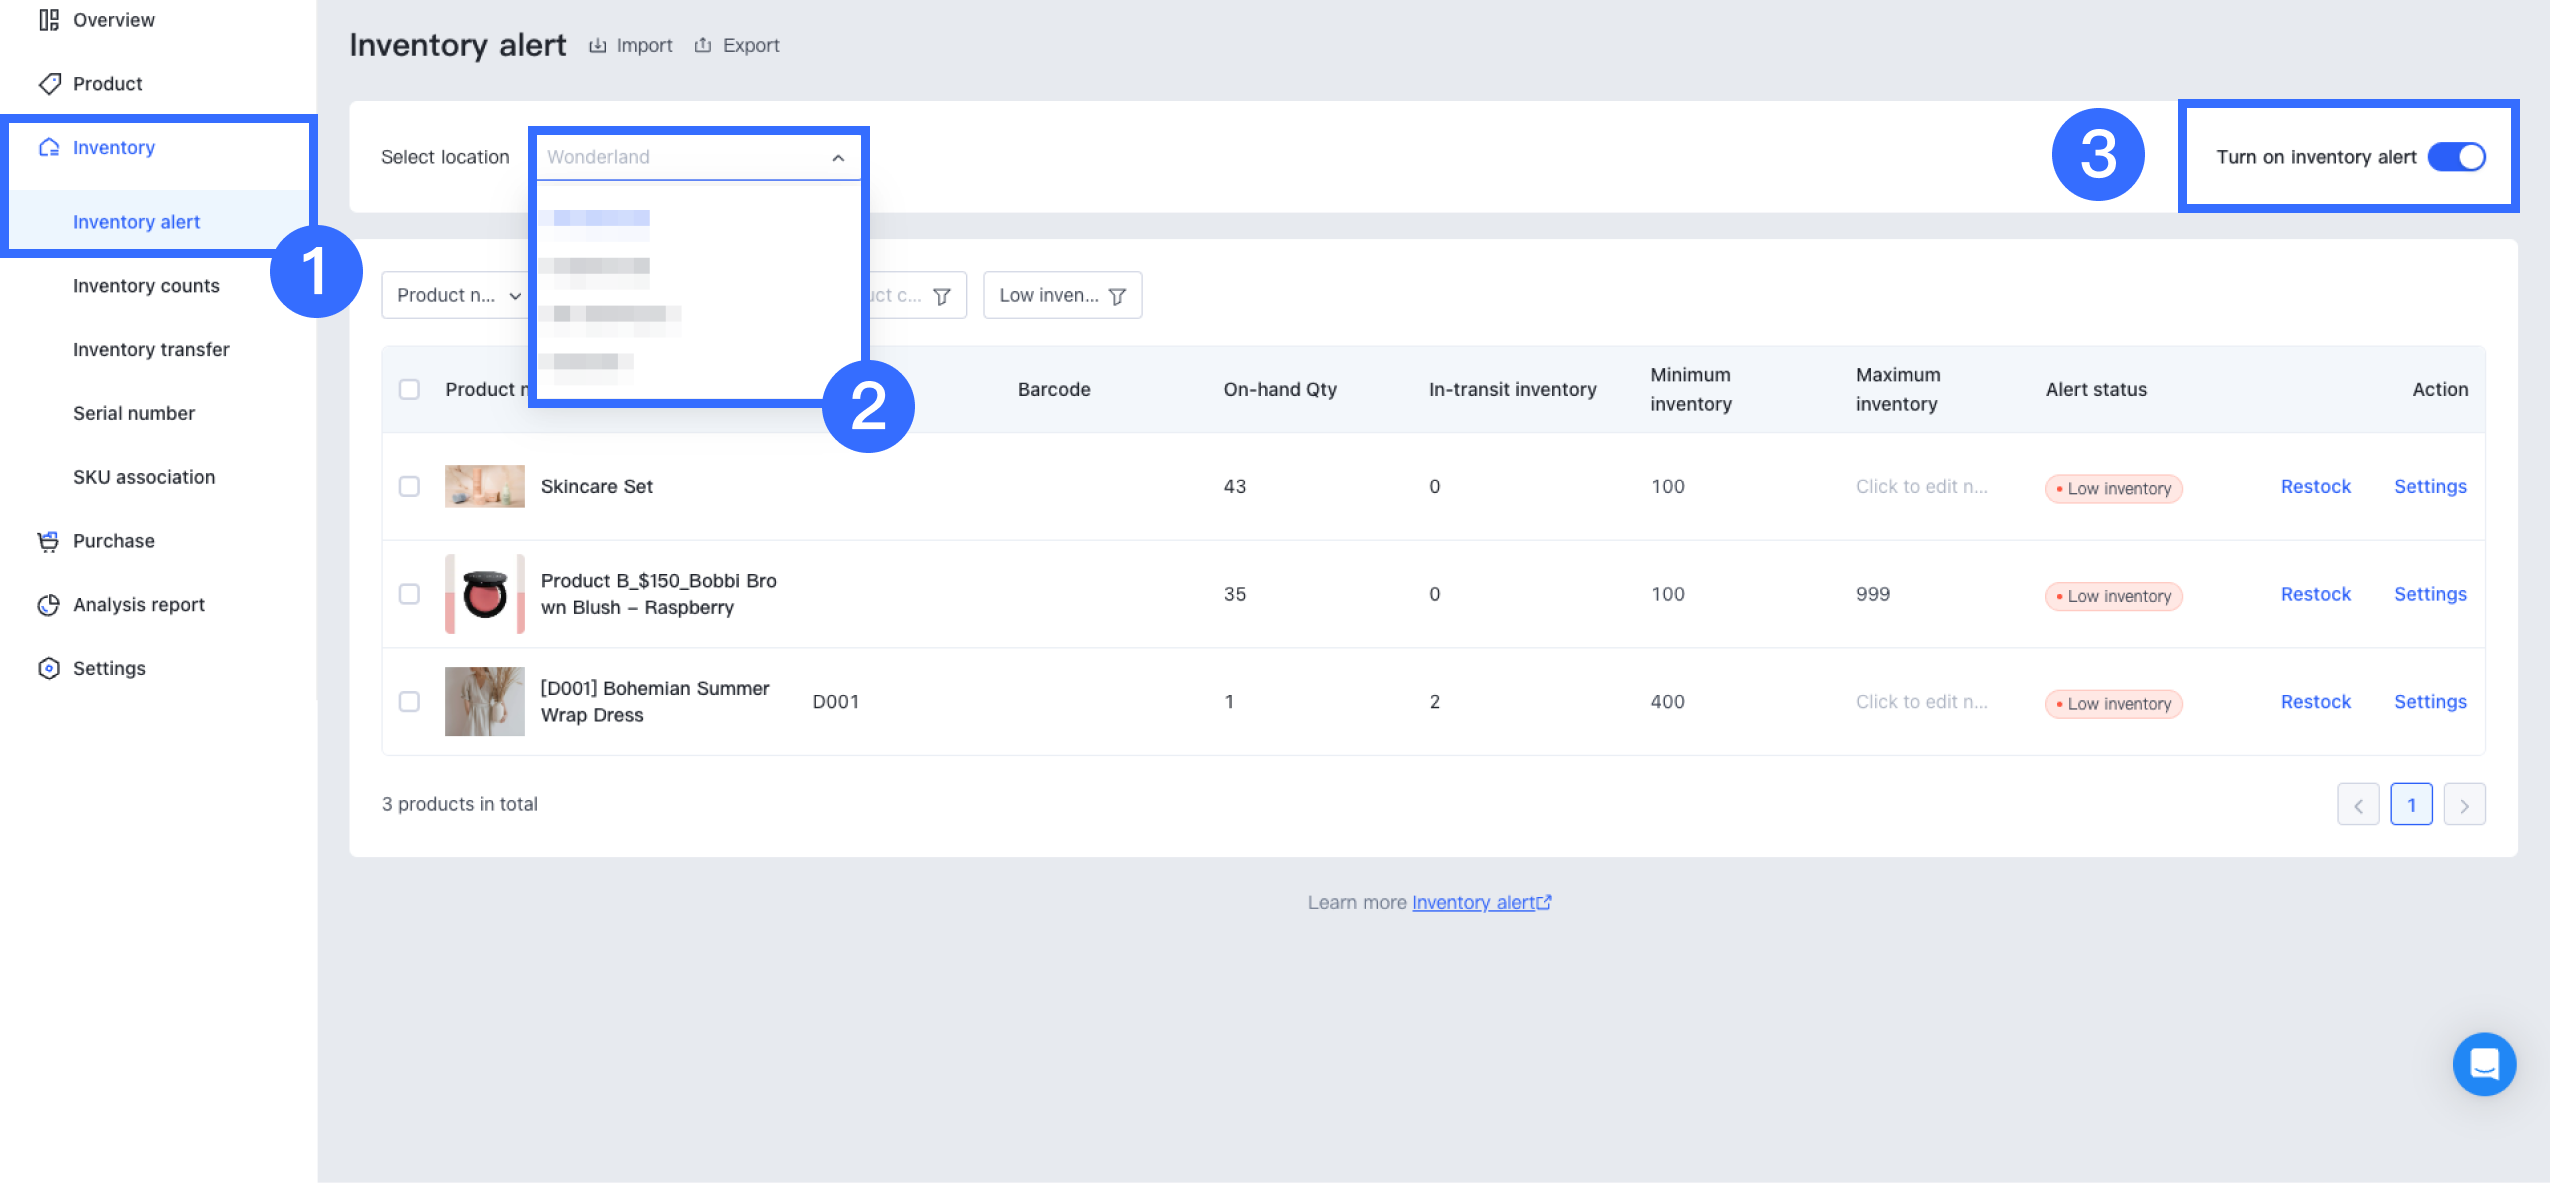Click the next page arrow
Screen dimensions: 2550x1183
2463,805
